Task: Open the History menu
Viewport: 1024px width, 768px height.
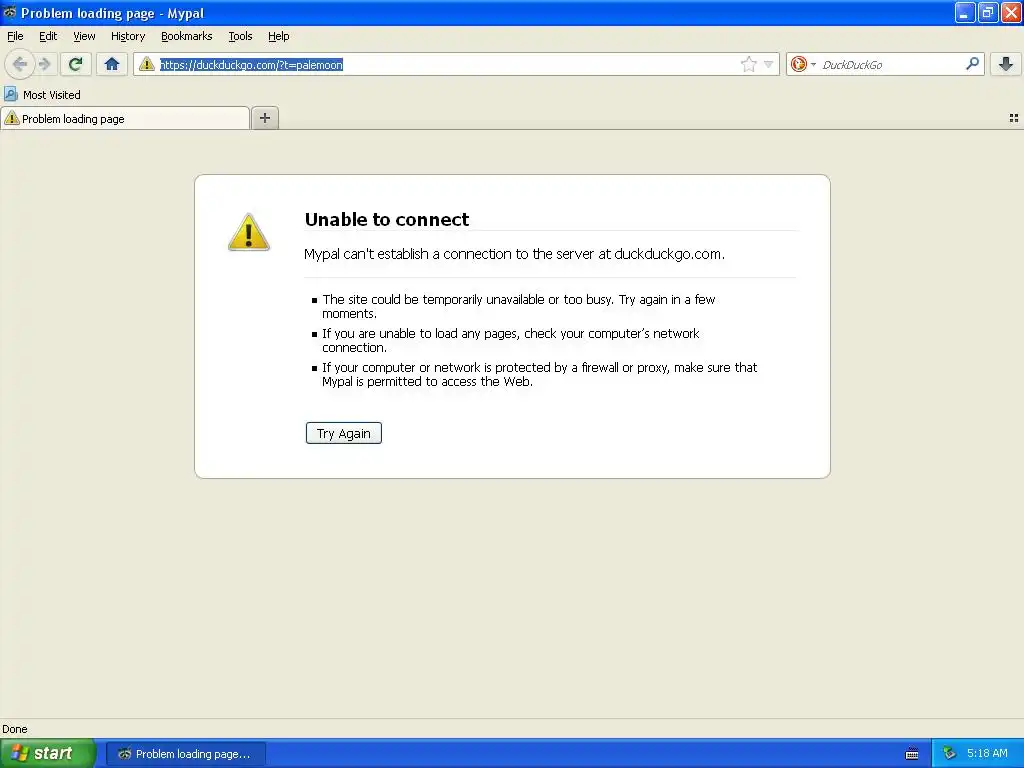Action: click(128, 36)
